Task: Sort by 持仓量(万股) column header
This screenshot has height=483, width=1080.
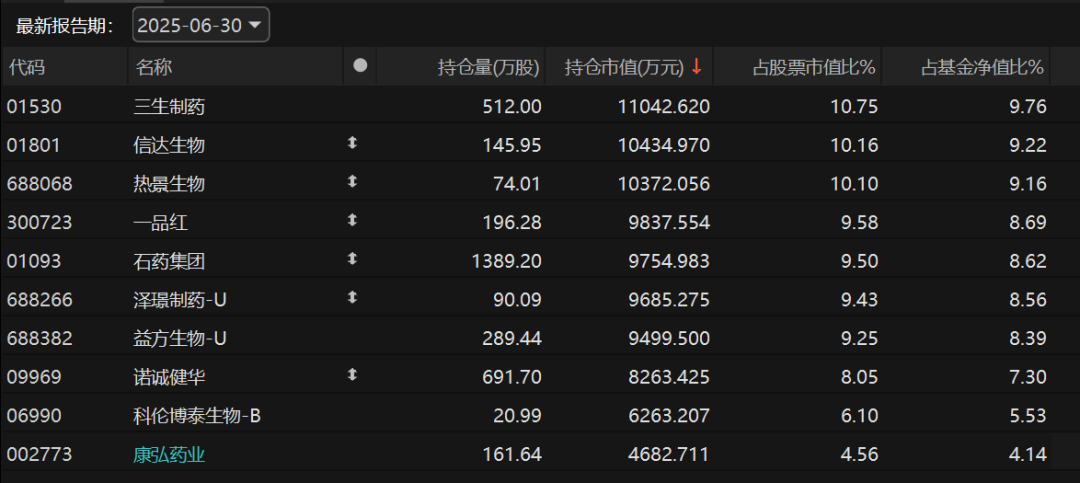Action: point(488,67)
